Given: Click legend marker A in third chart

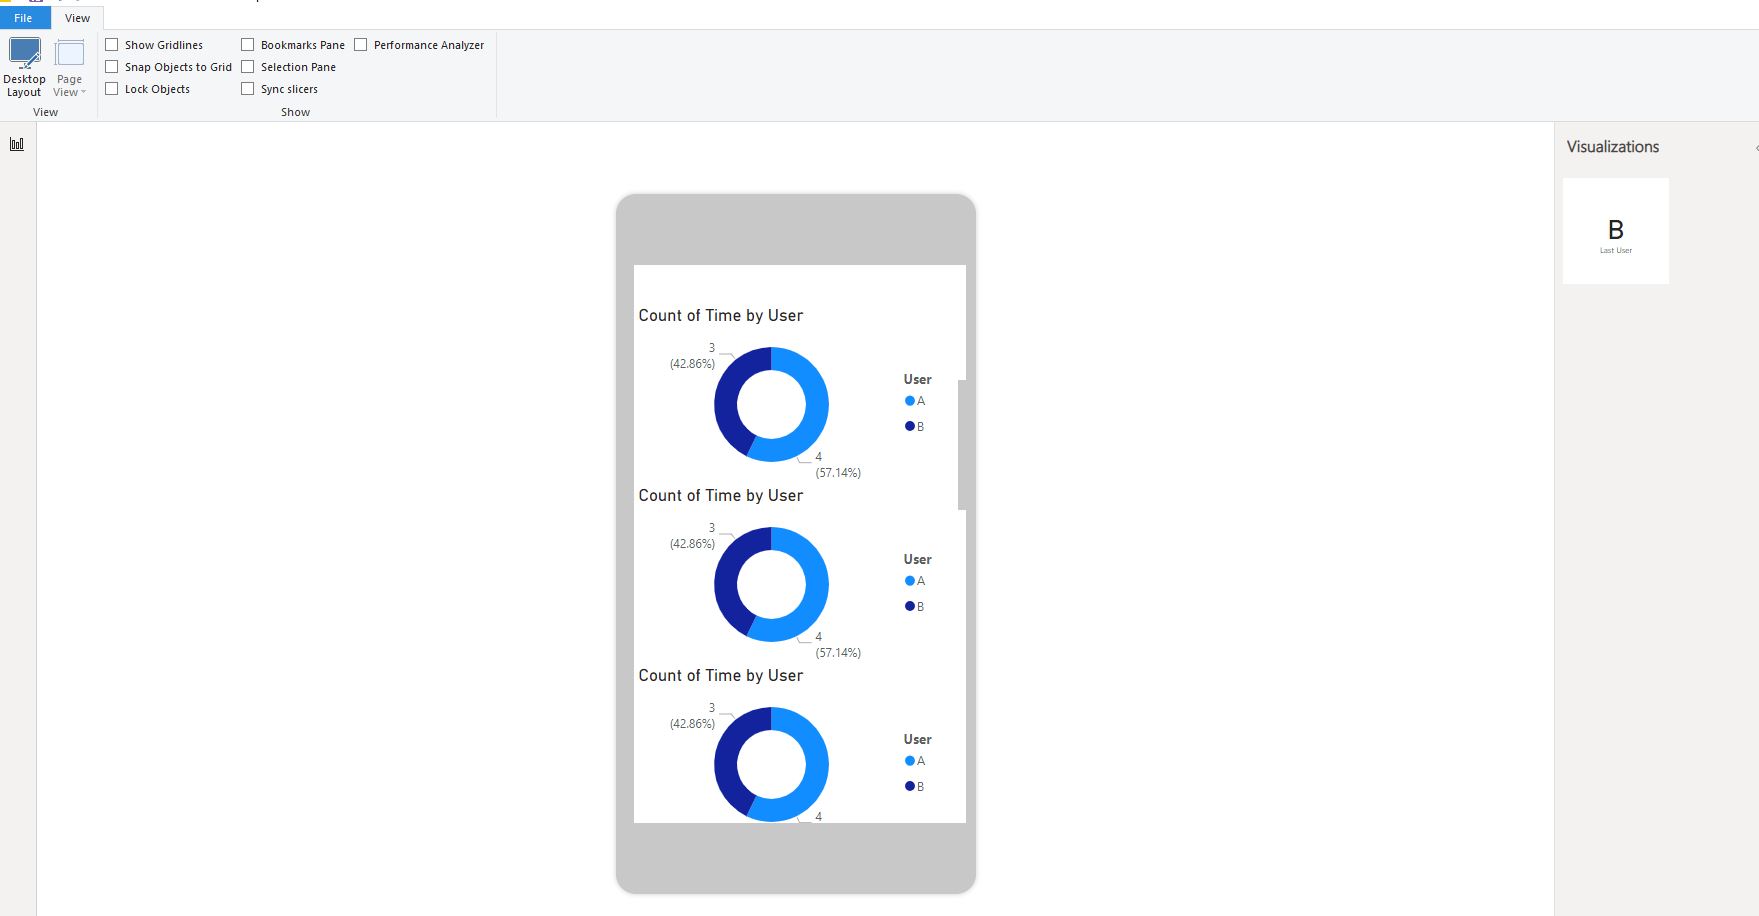Looking at the screenshot, I should click(910, 761).
